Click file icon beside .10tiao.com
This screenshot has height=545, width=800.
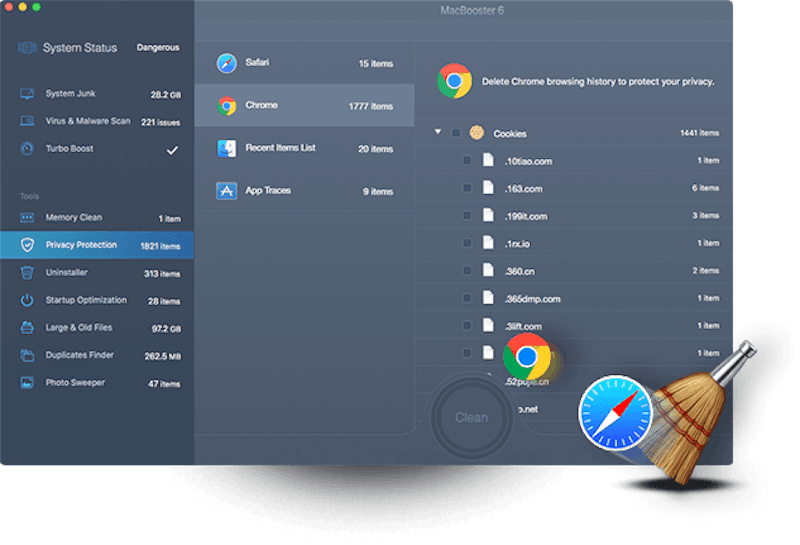click(488, 160)
